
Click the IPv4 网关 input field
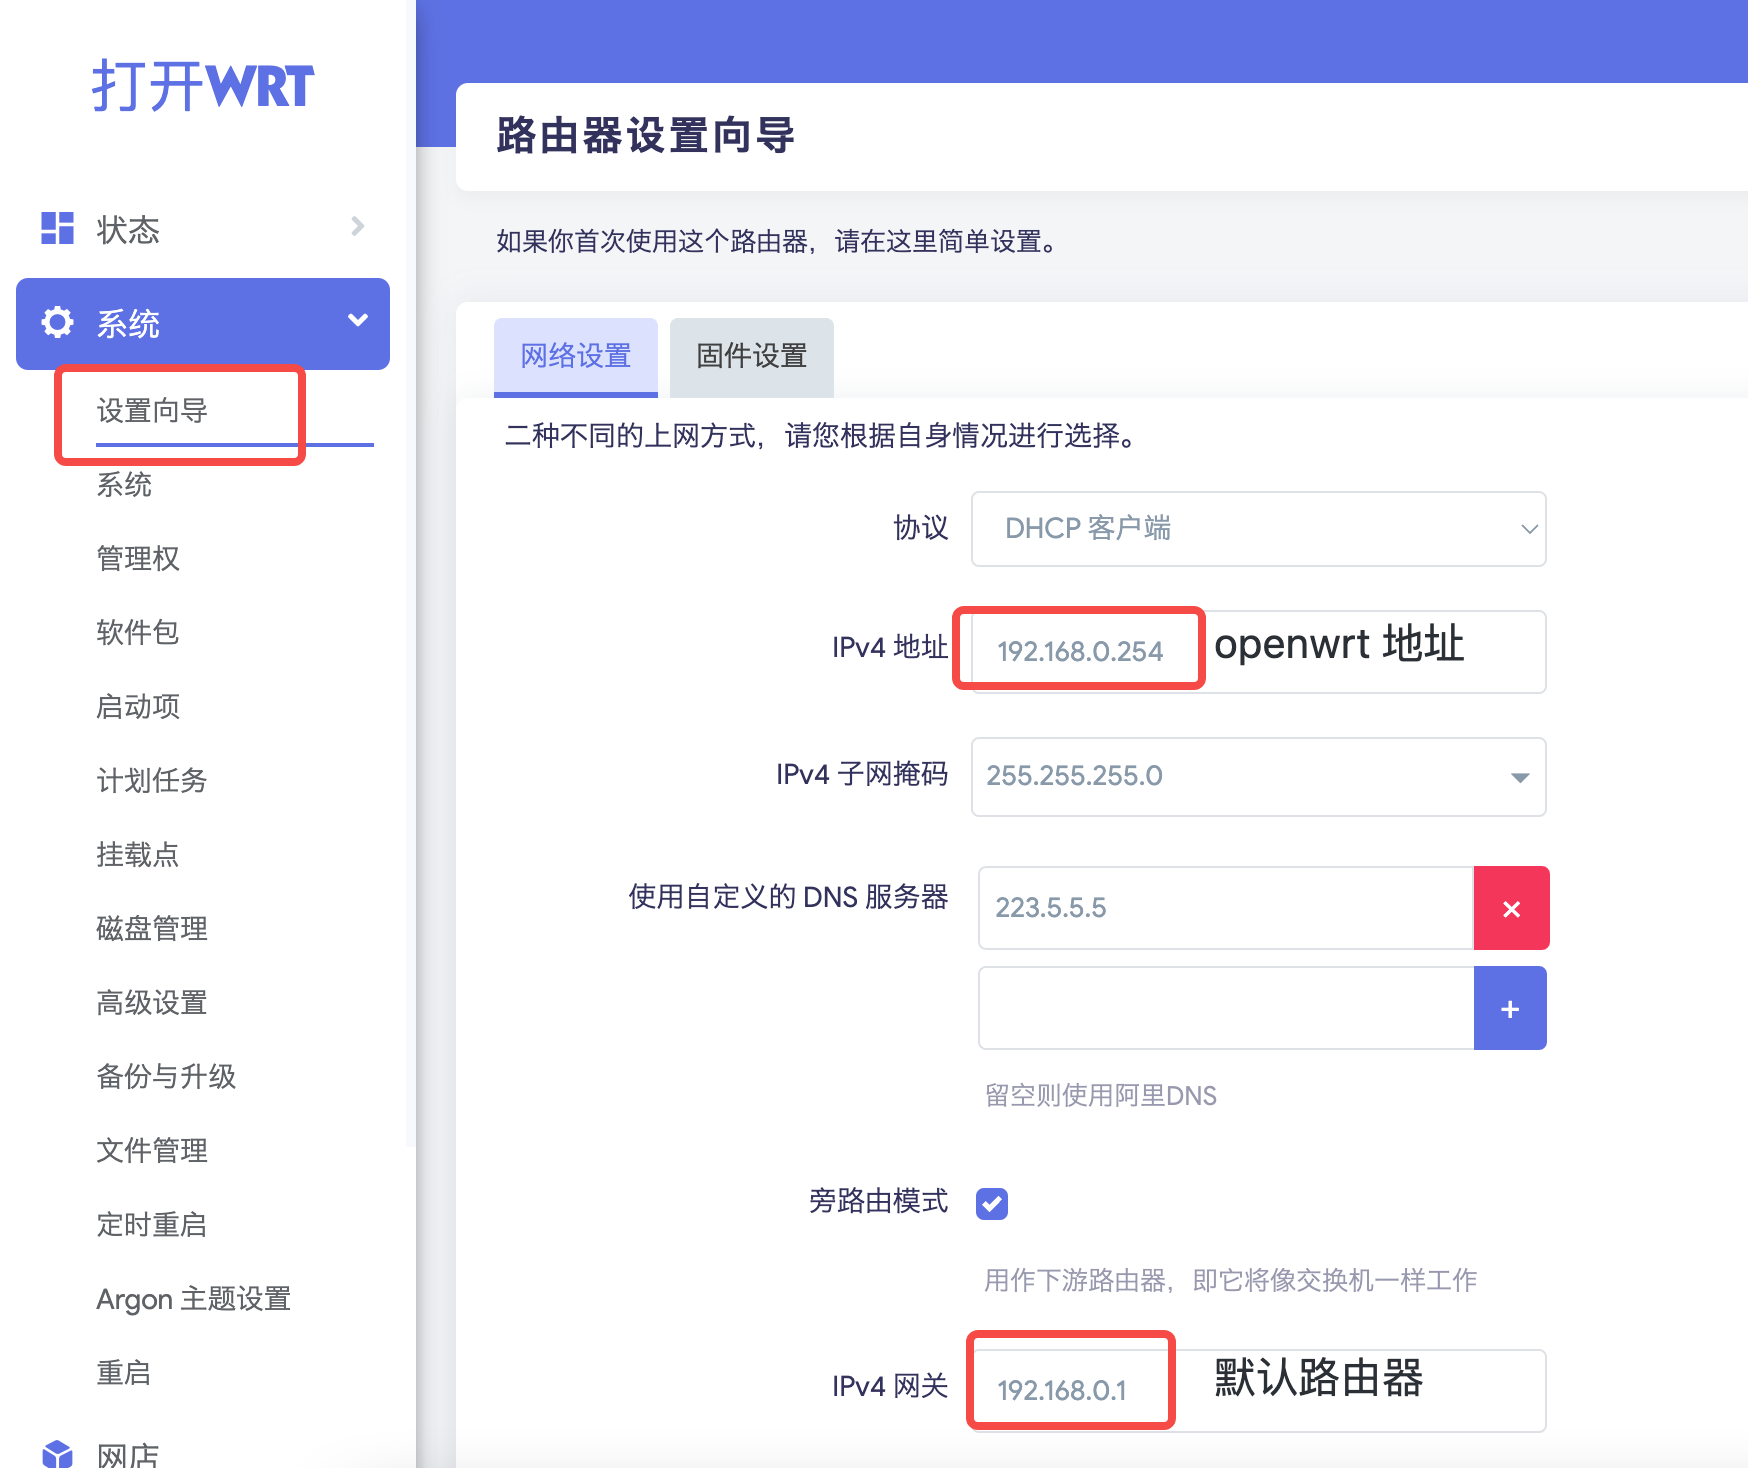(1258, 1390)
